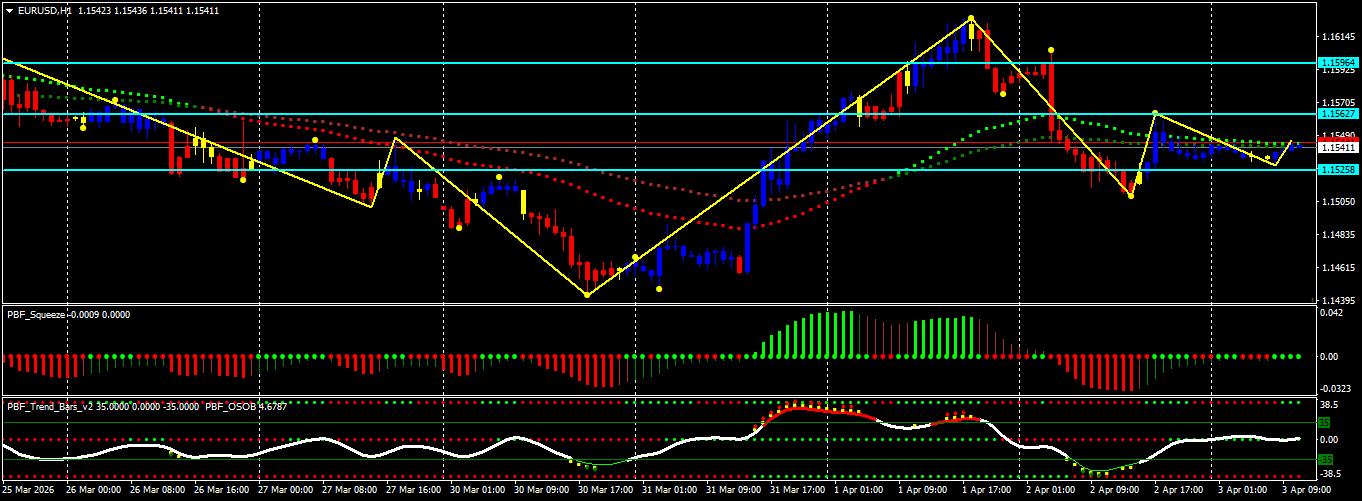Screen dimensions: 1362x501
Task: Click the small triangle beside EURUSD,H1 title
Action: (9, 10)
